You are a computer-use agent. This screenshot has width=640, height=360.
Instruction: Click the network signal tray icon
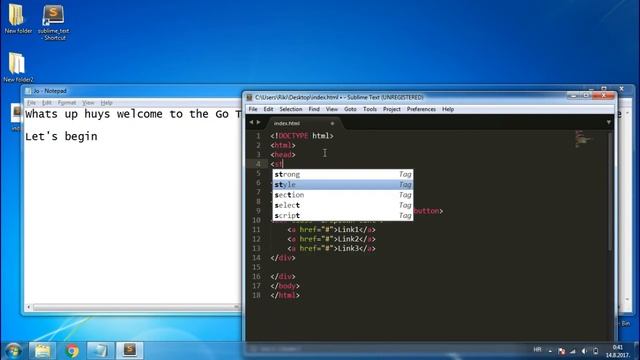[573, 351]
